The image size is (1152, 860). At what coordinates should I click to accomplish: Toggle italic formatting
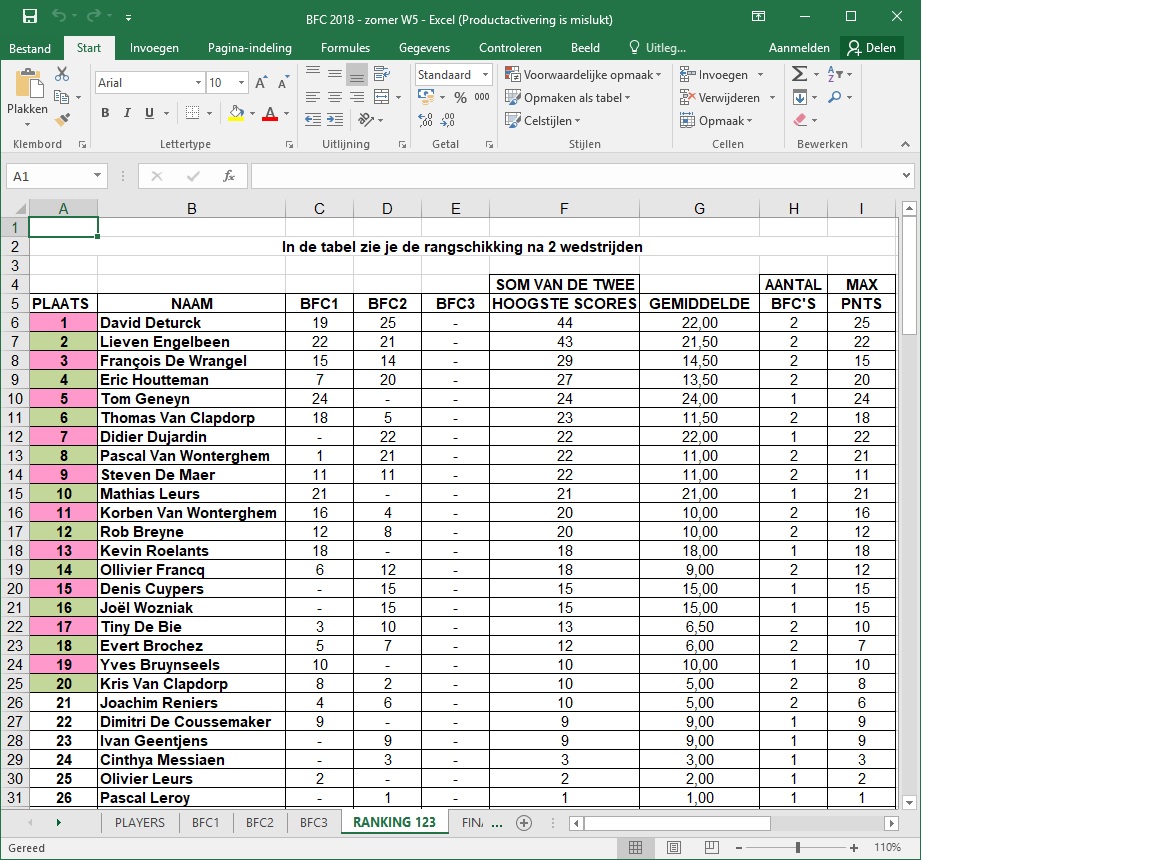tap(127, 113)
